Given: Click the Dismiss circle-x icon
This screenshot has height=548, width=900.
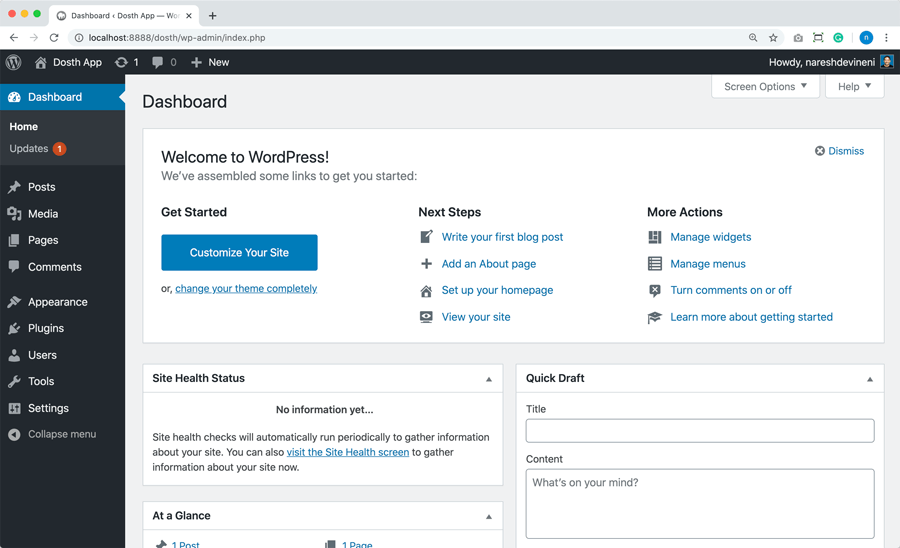Looking at the screenshot, I should pyautogui.click(x=820, y=151).
